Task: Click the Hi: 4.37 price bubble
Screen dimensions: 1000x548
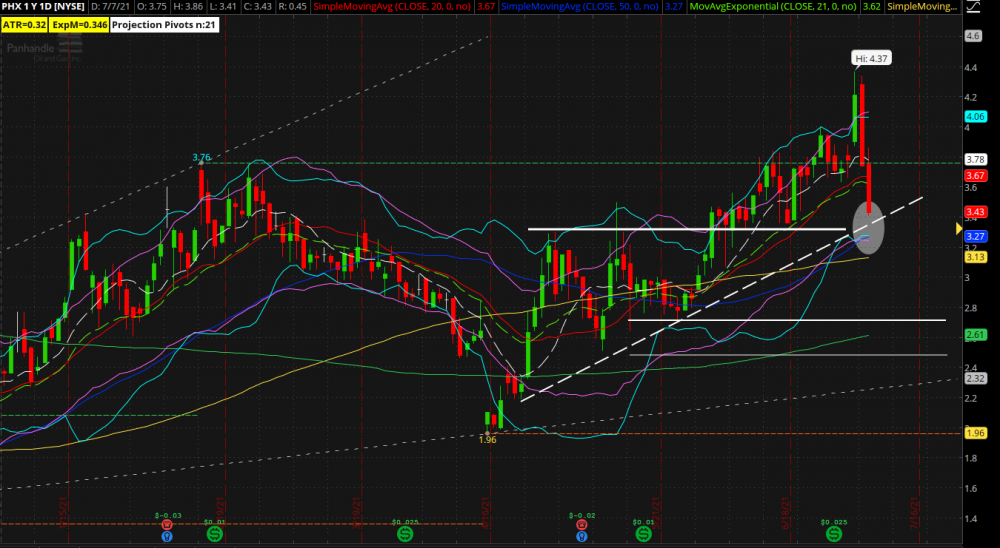Action: (x=869, y=58)
